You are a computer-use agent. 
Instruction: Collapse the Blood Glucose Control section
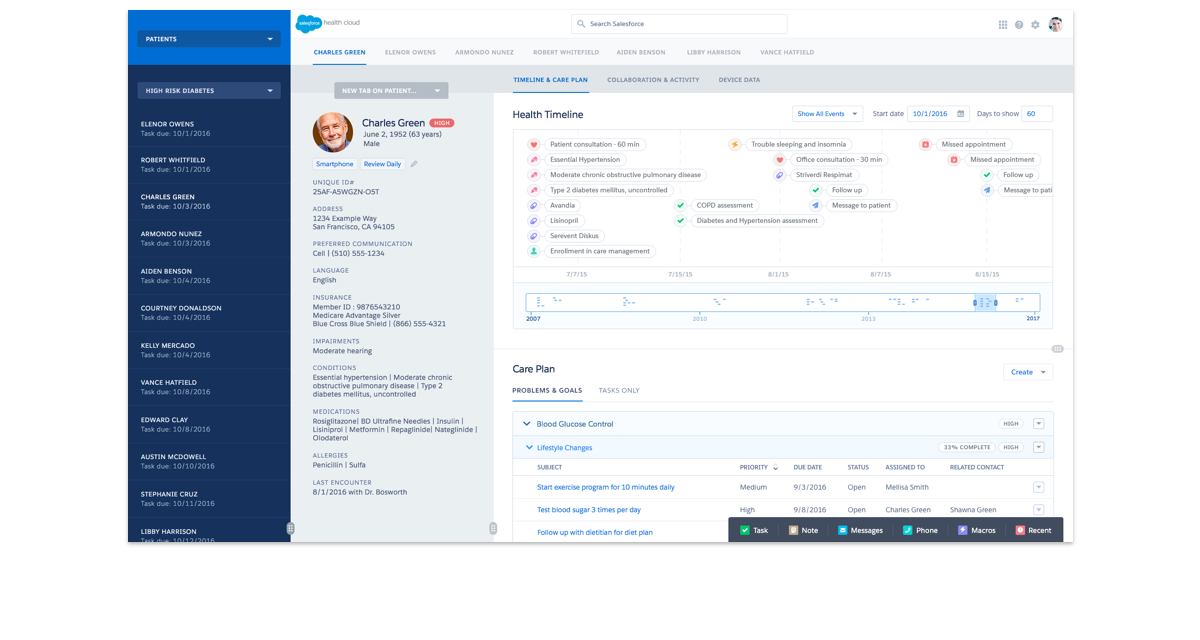pyautogui.click(x=527, y=424)
